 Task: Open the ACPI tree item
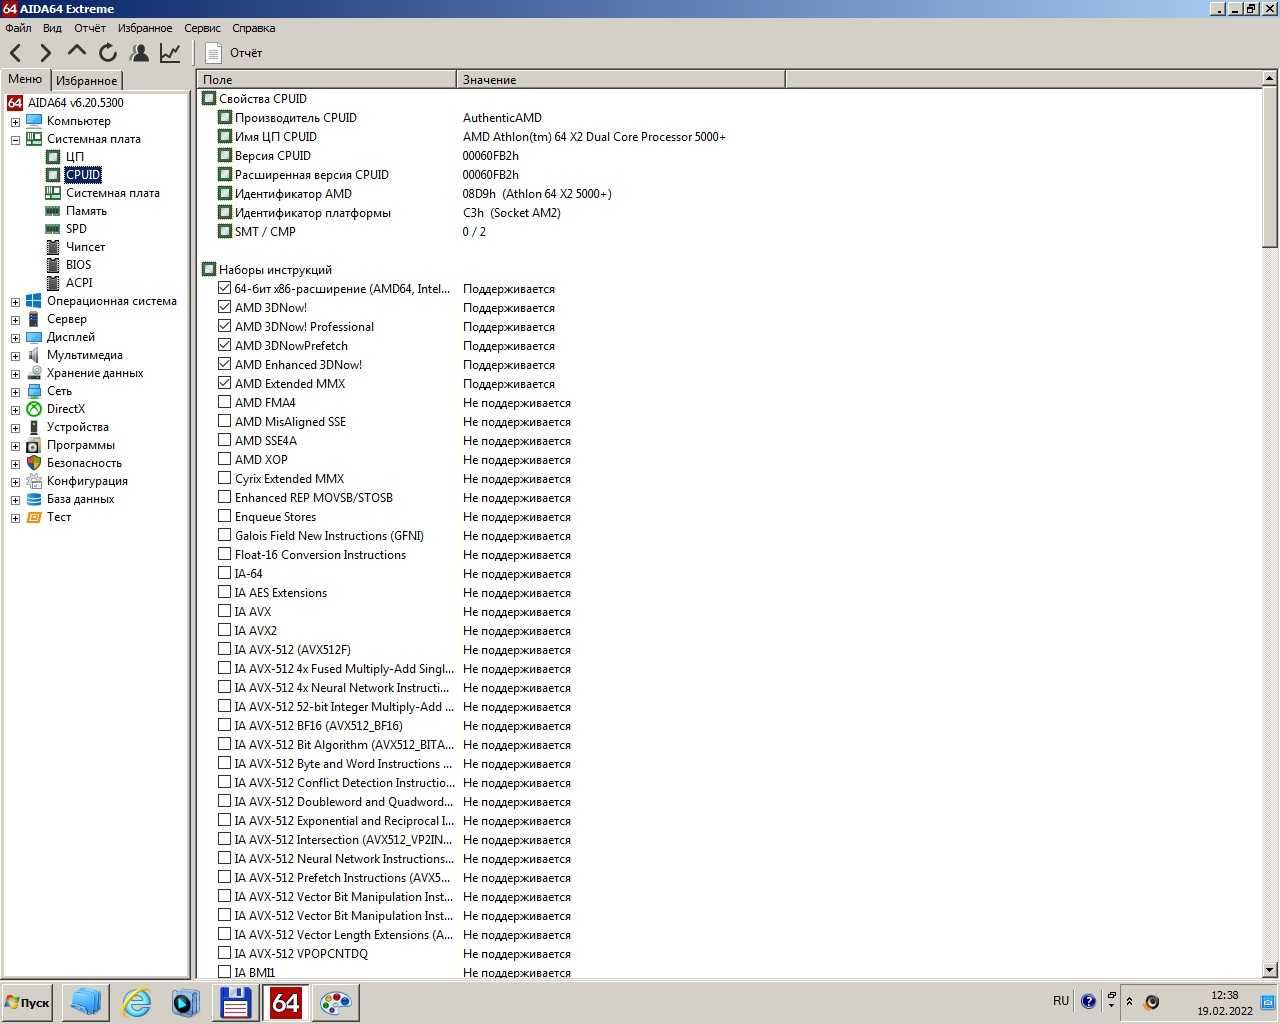79,283
